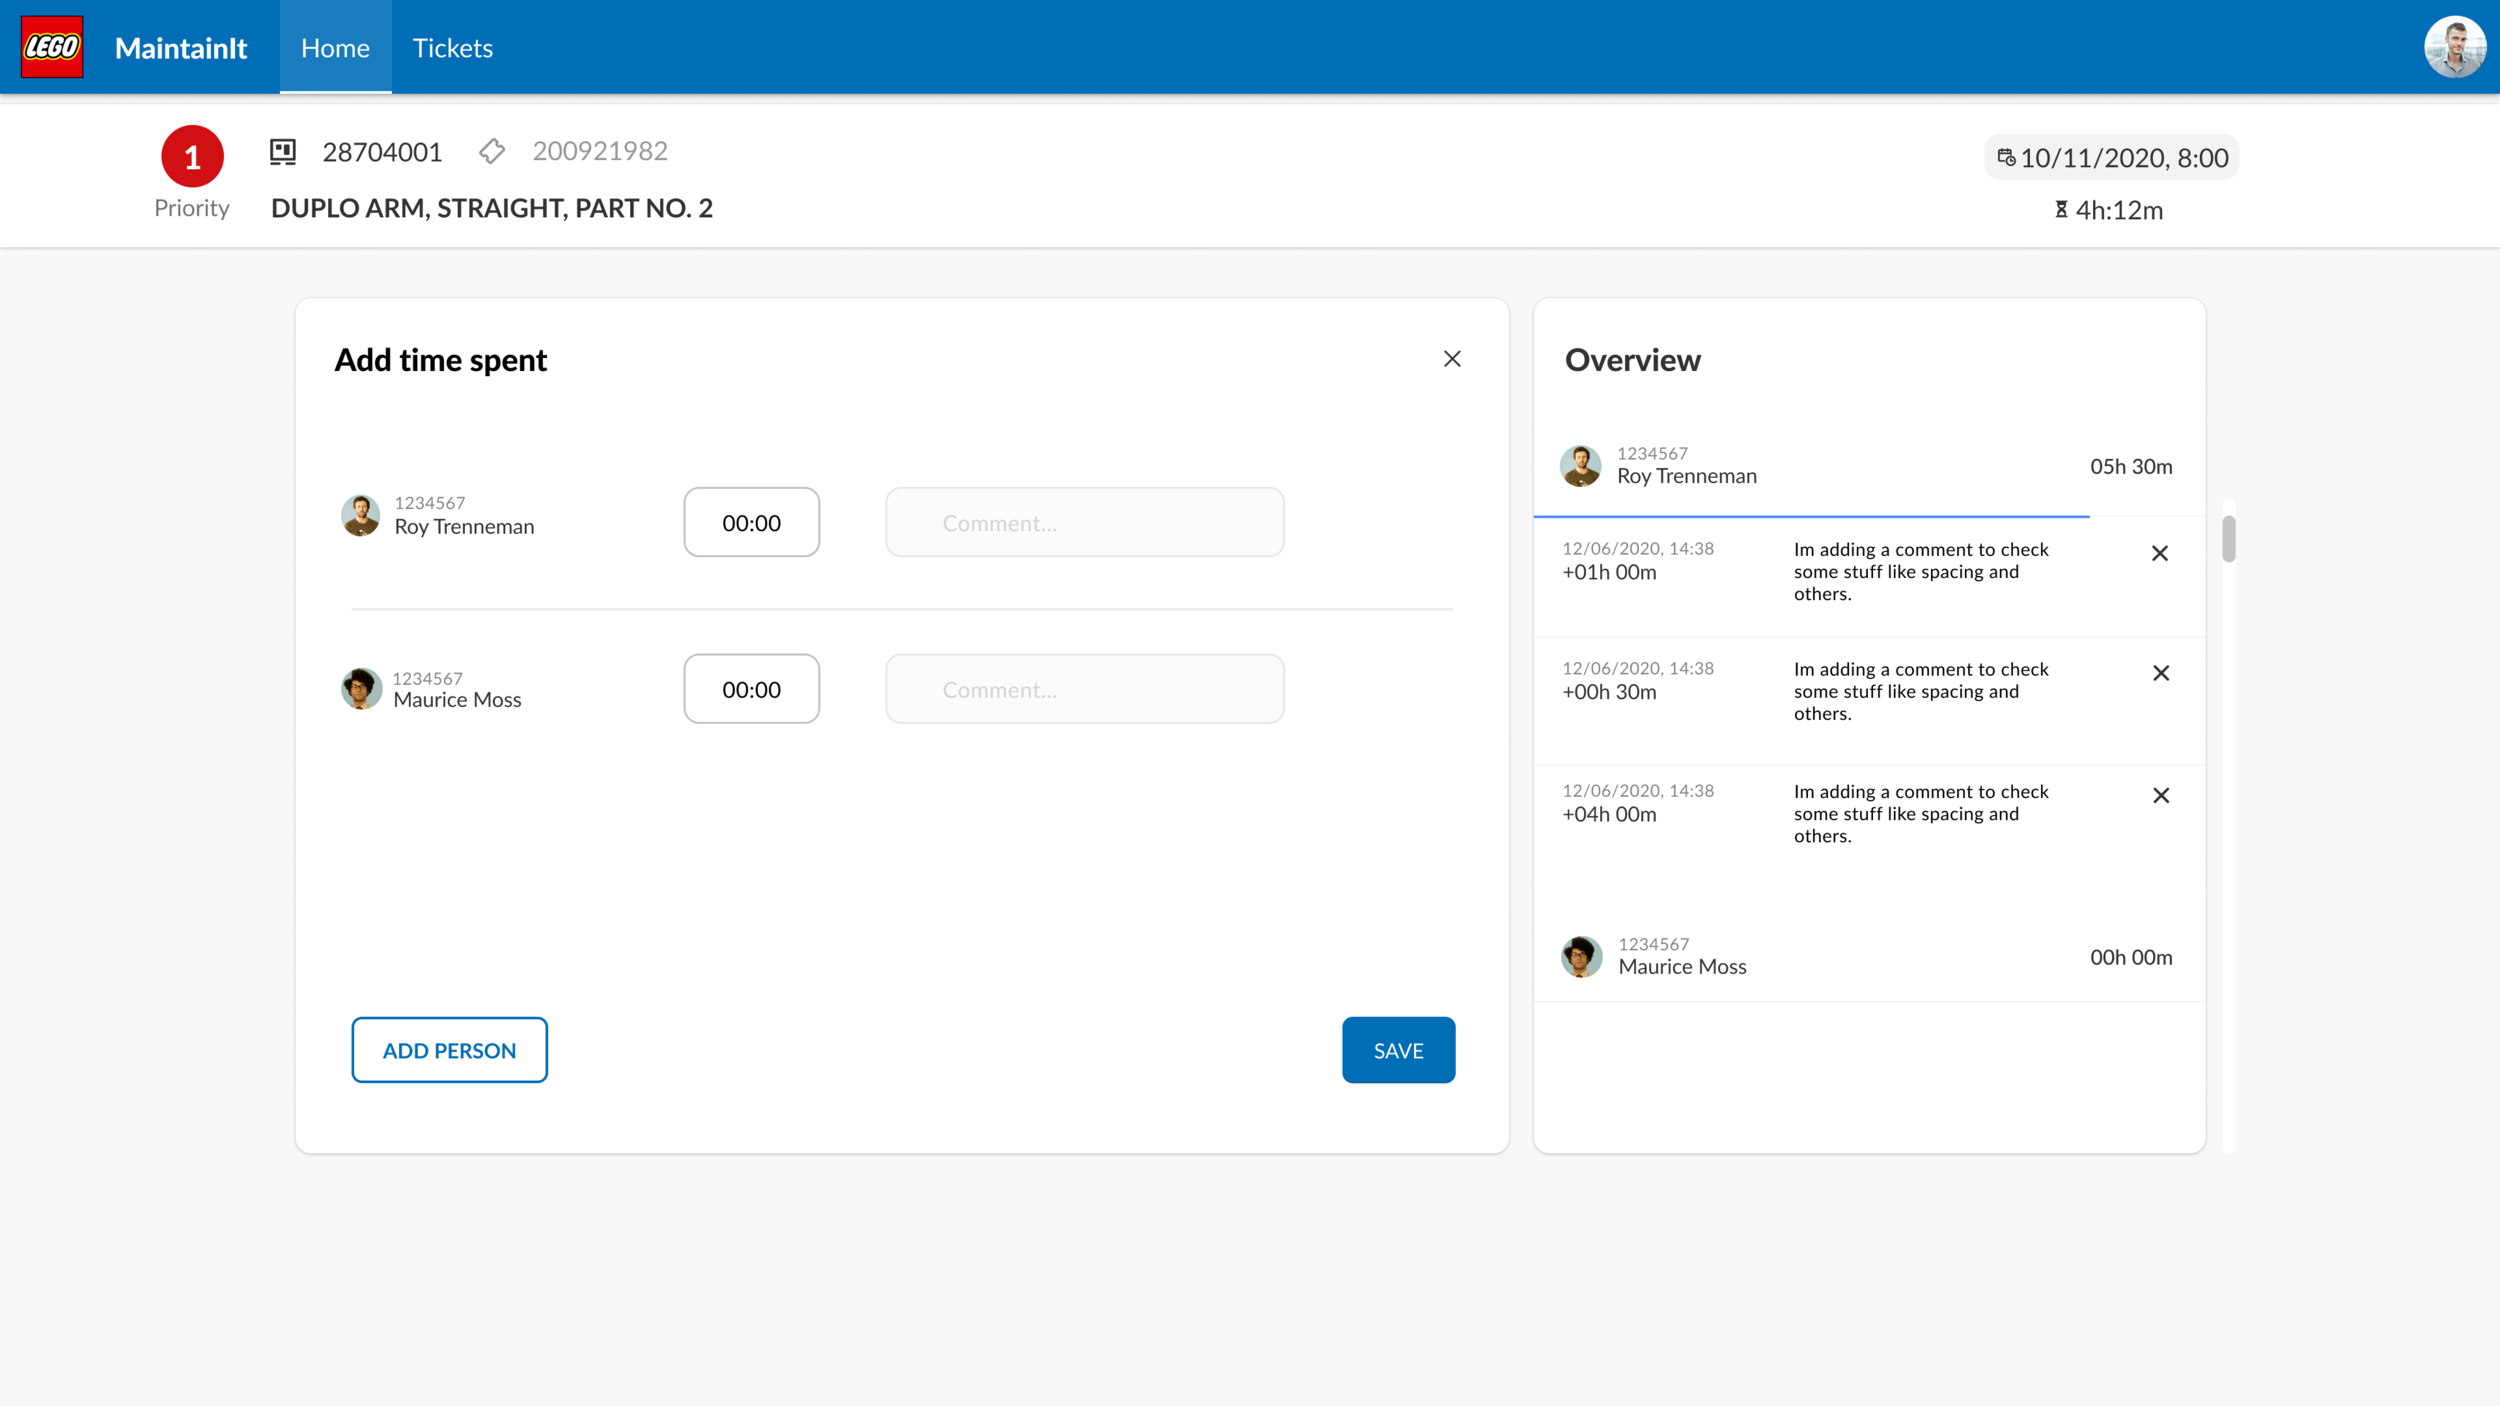The width and height of the screenshot is (2500, 1406).
Task: Close the Add time spent panel
Action: click(x=1452, y=359)
